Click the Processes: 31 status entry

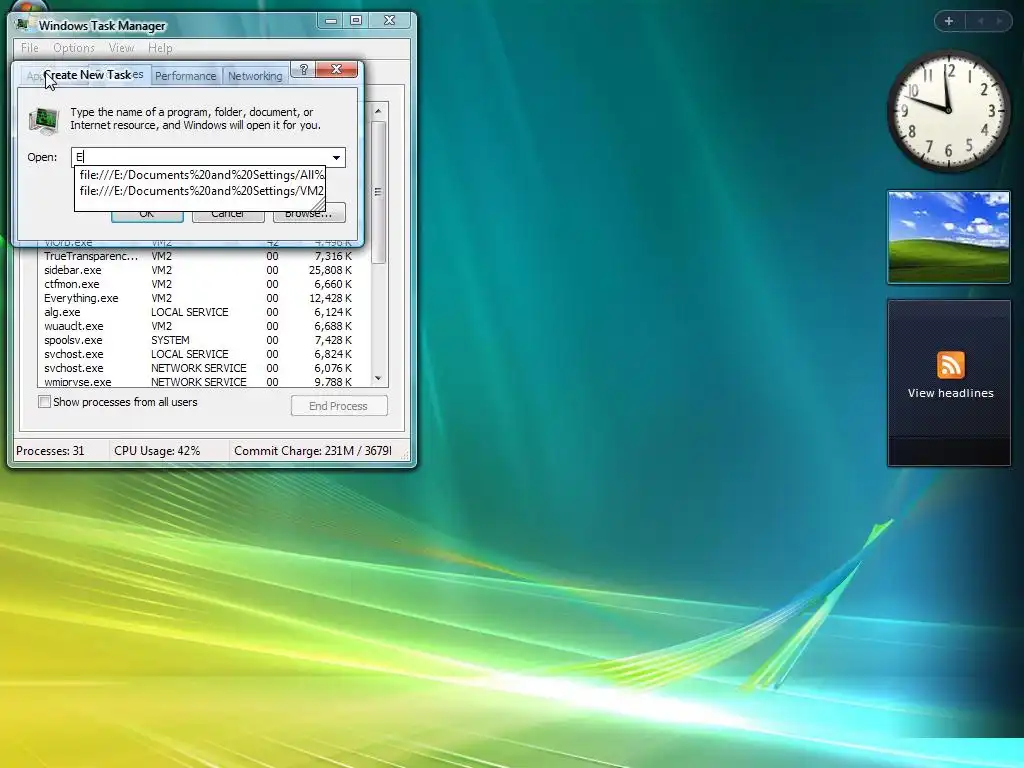50,451
